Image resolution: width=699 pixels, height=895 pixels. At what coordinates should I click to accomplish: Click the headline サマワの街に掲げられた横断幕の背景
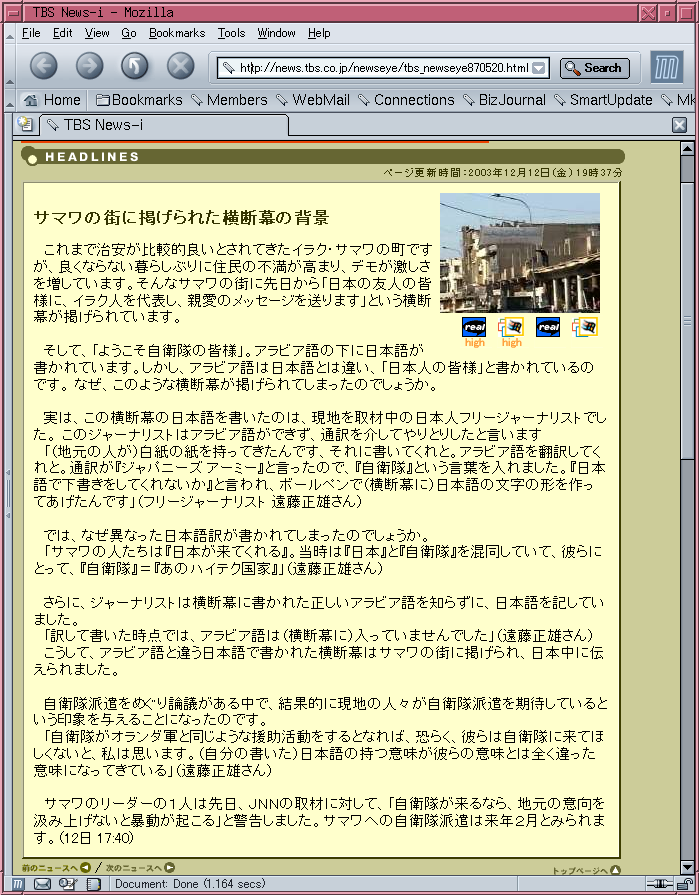point(181,217)
